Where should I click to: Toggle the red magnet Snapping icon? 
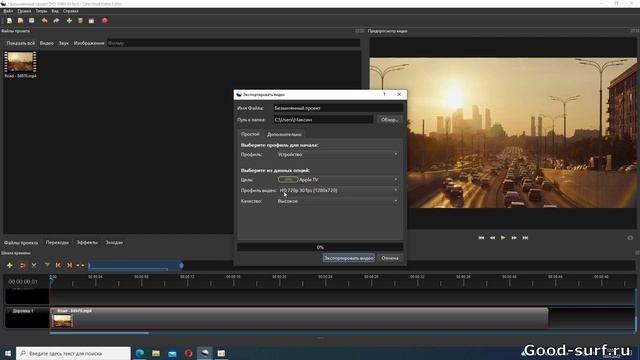[23, 265]
